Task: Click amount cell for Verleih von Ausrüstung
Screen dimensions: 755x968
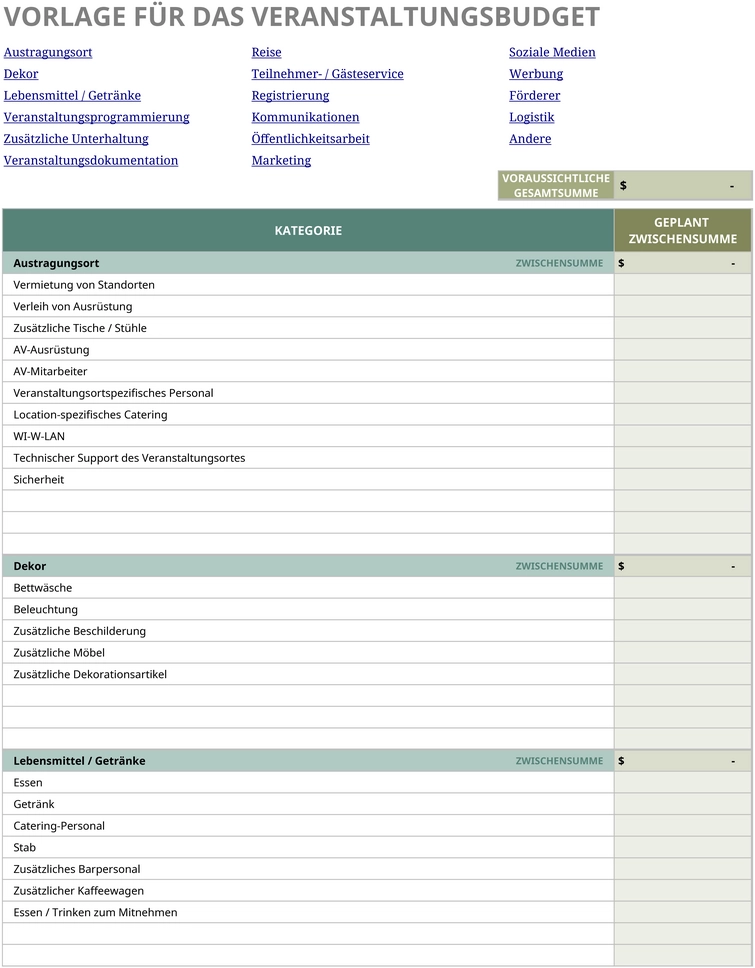Action: click(x=683, y=306)
